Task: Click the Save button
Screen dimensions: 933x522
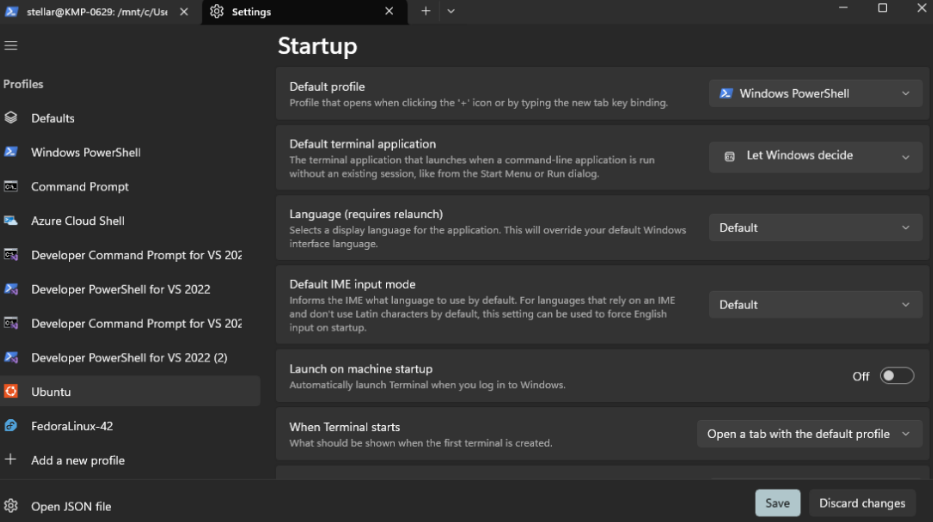Action: point(778,503)
